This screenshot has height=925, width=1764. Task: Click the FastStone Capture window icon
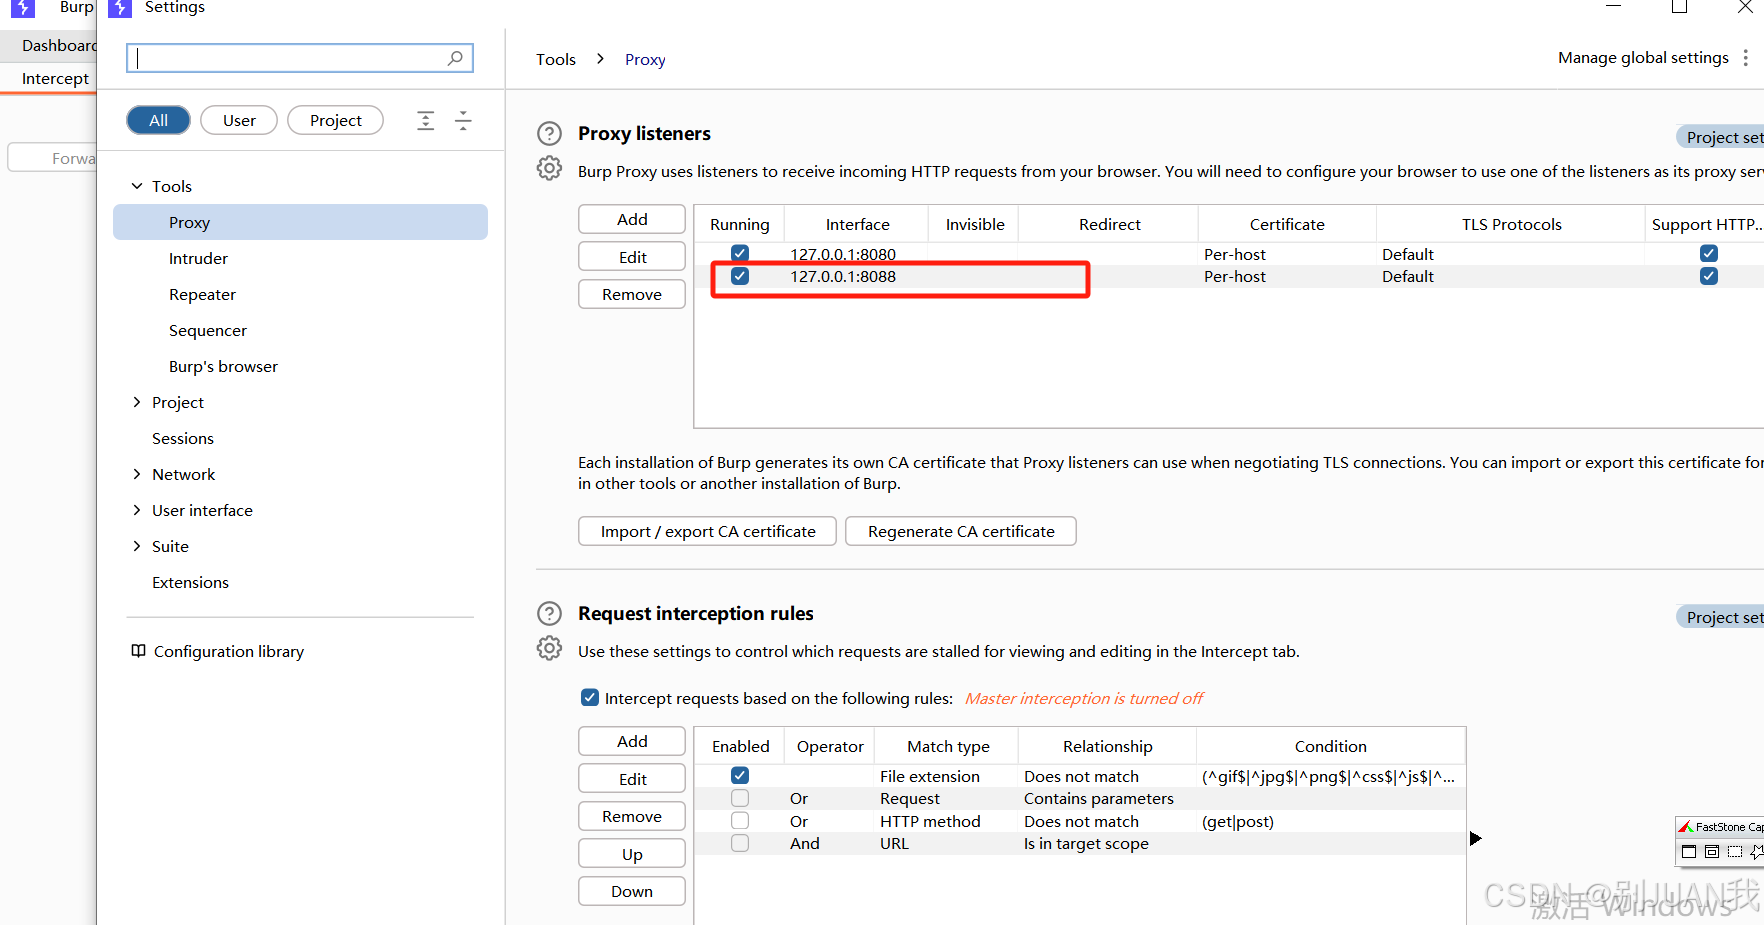tap(1687, 827)
